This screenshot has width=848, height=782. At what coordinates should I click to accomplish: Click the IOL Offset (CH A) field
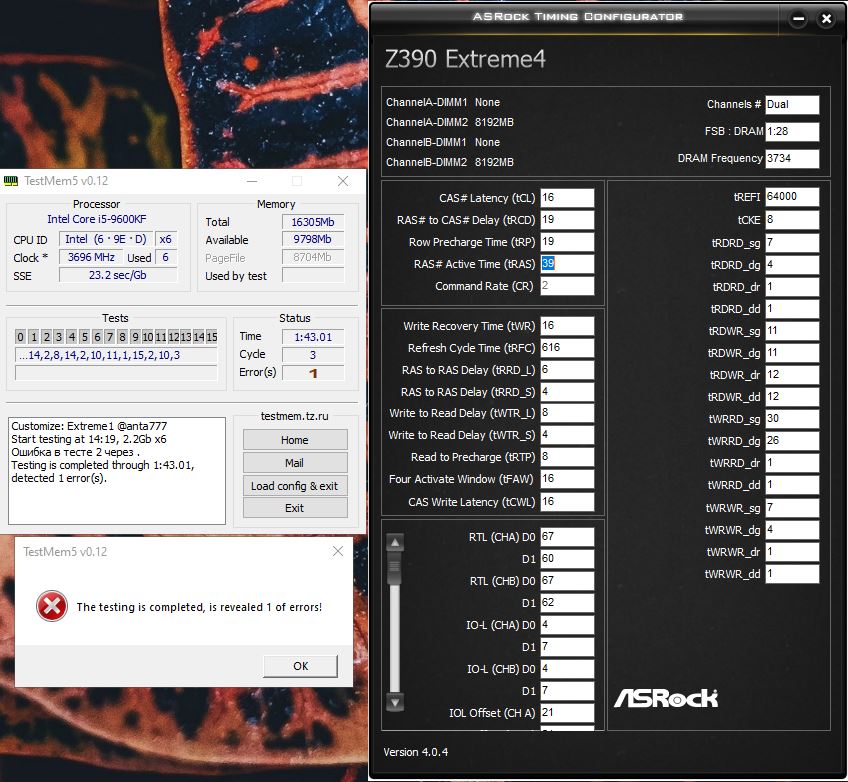(x=567, y=712)
